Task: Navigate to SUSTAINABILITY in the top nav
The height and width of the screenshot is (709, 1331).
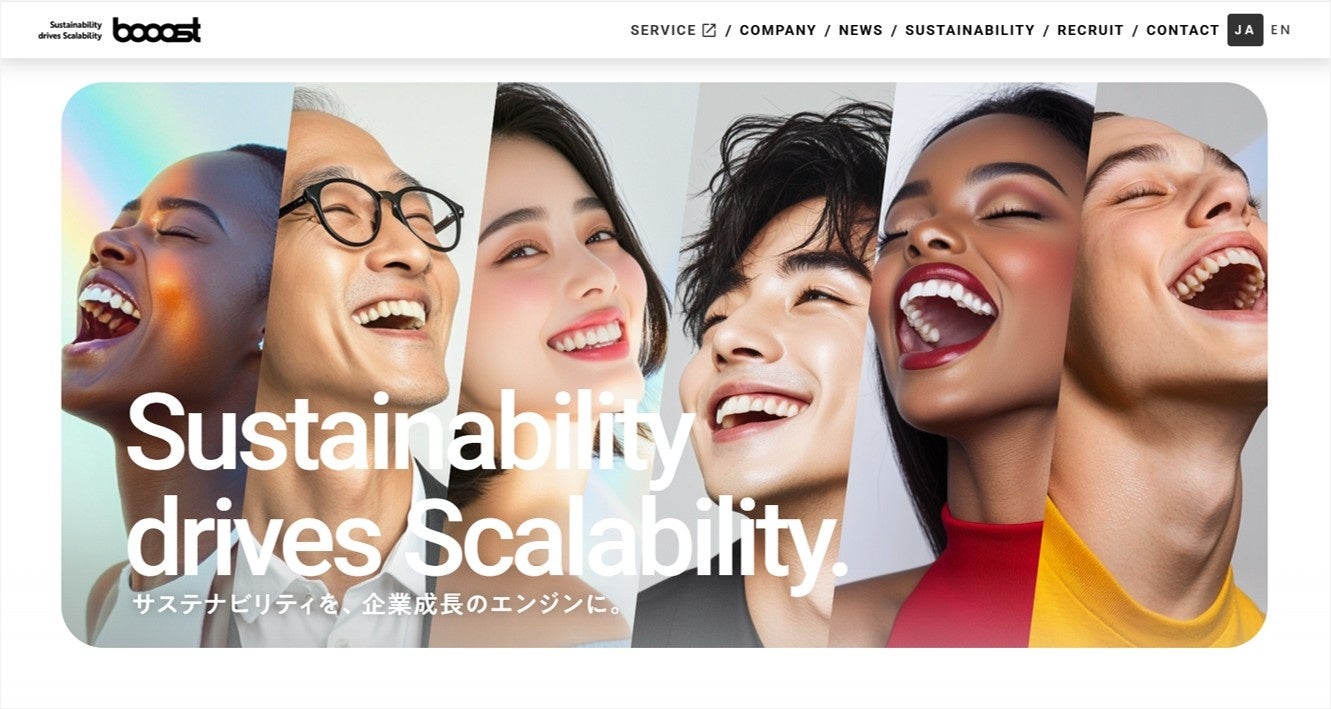Action: [970, 30]
